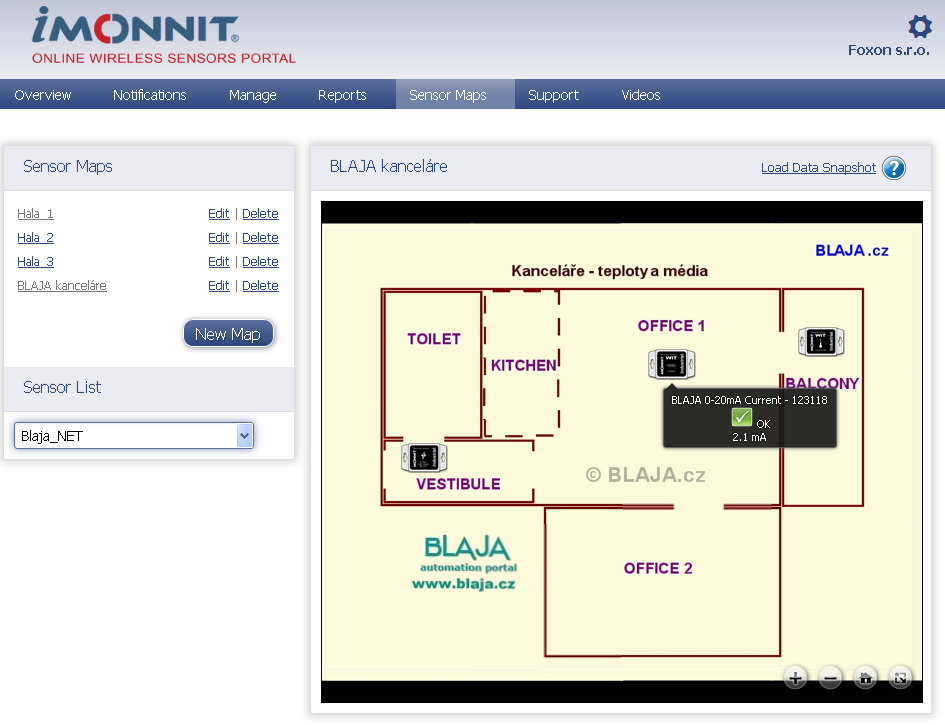
Task: Click the Sensor Maps panel heading
Action: [x=68, y=166]
